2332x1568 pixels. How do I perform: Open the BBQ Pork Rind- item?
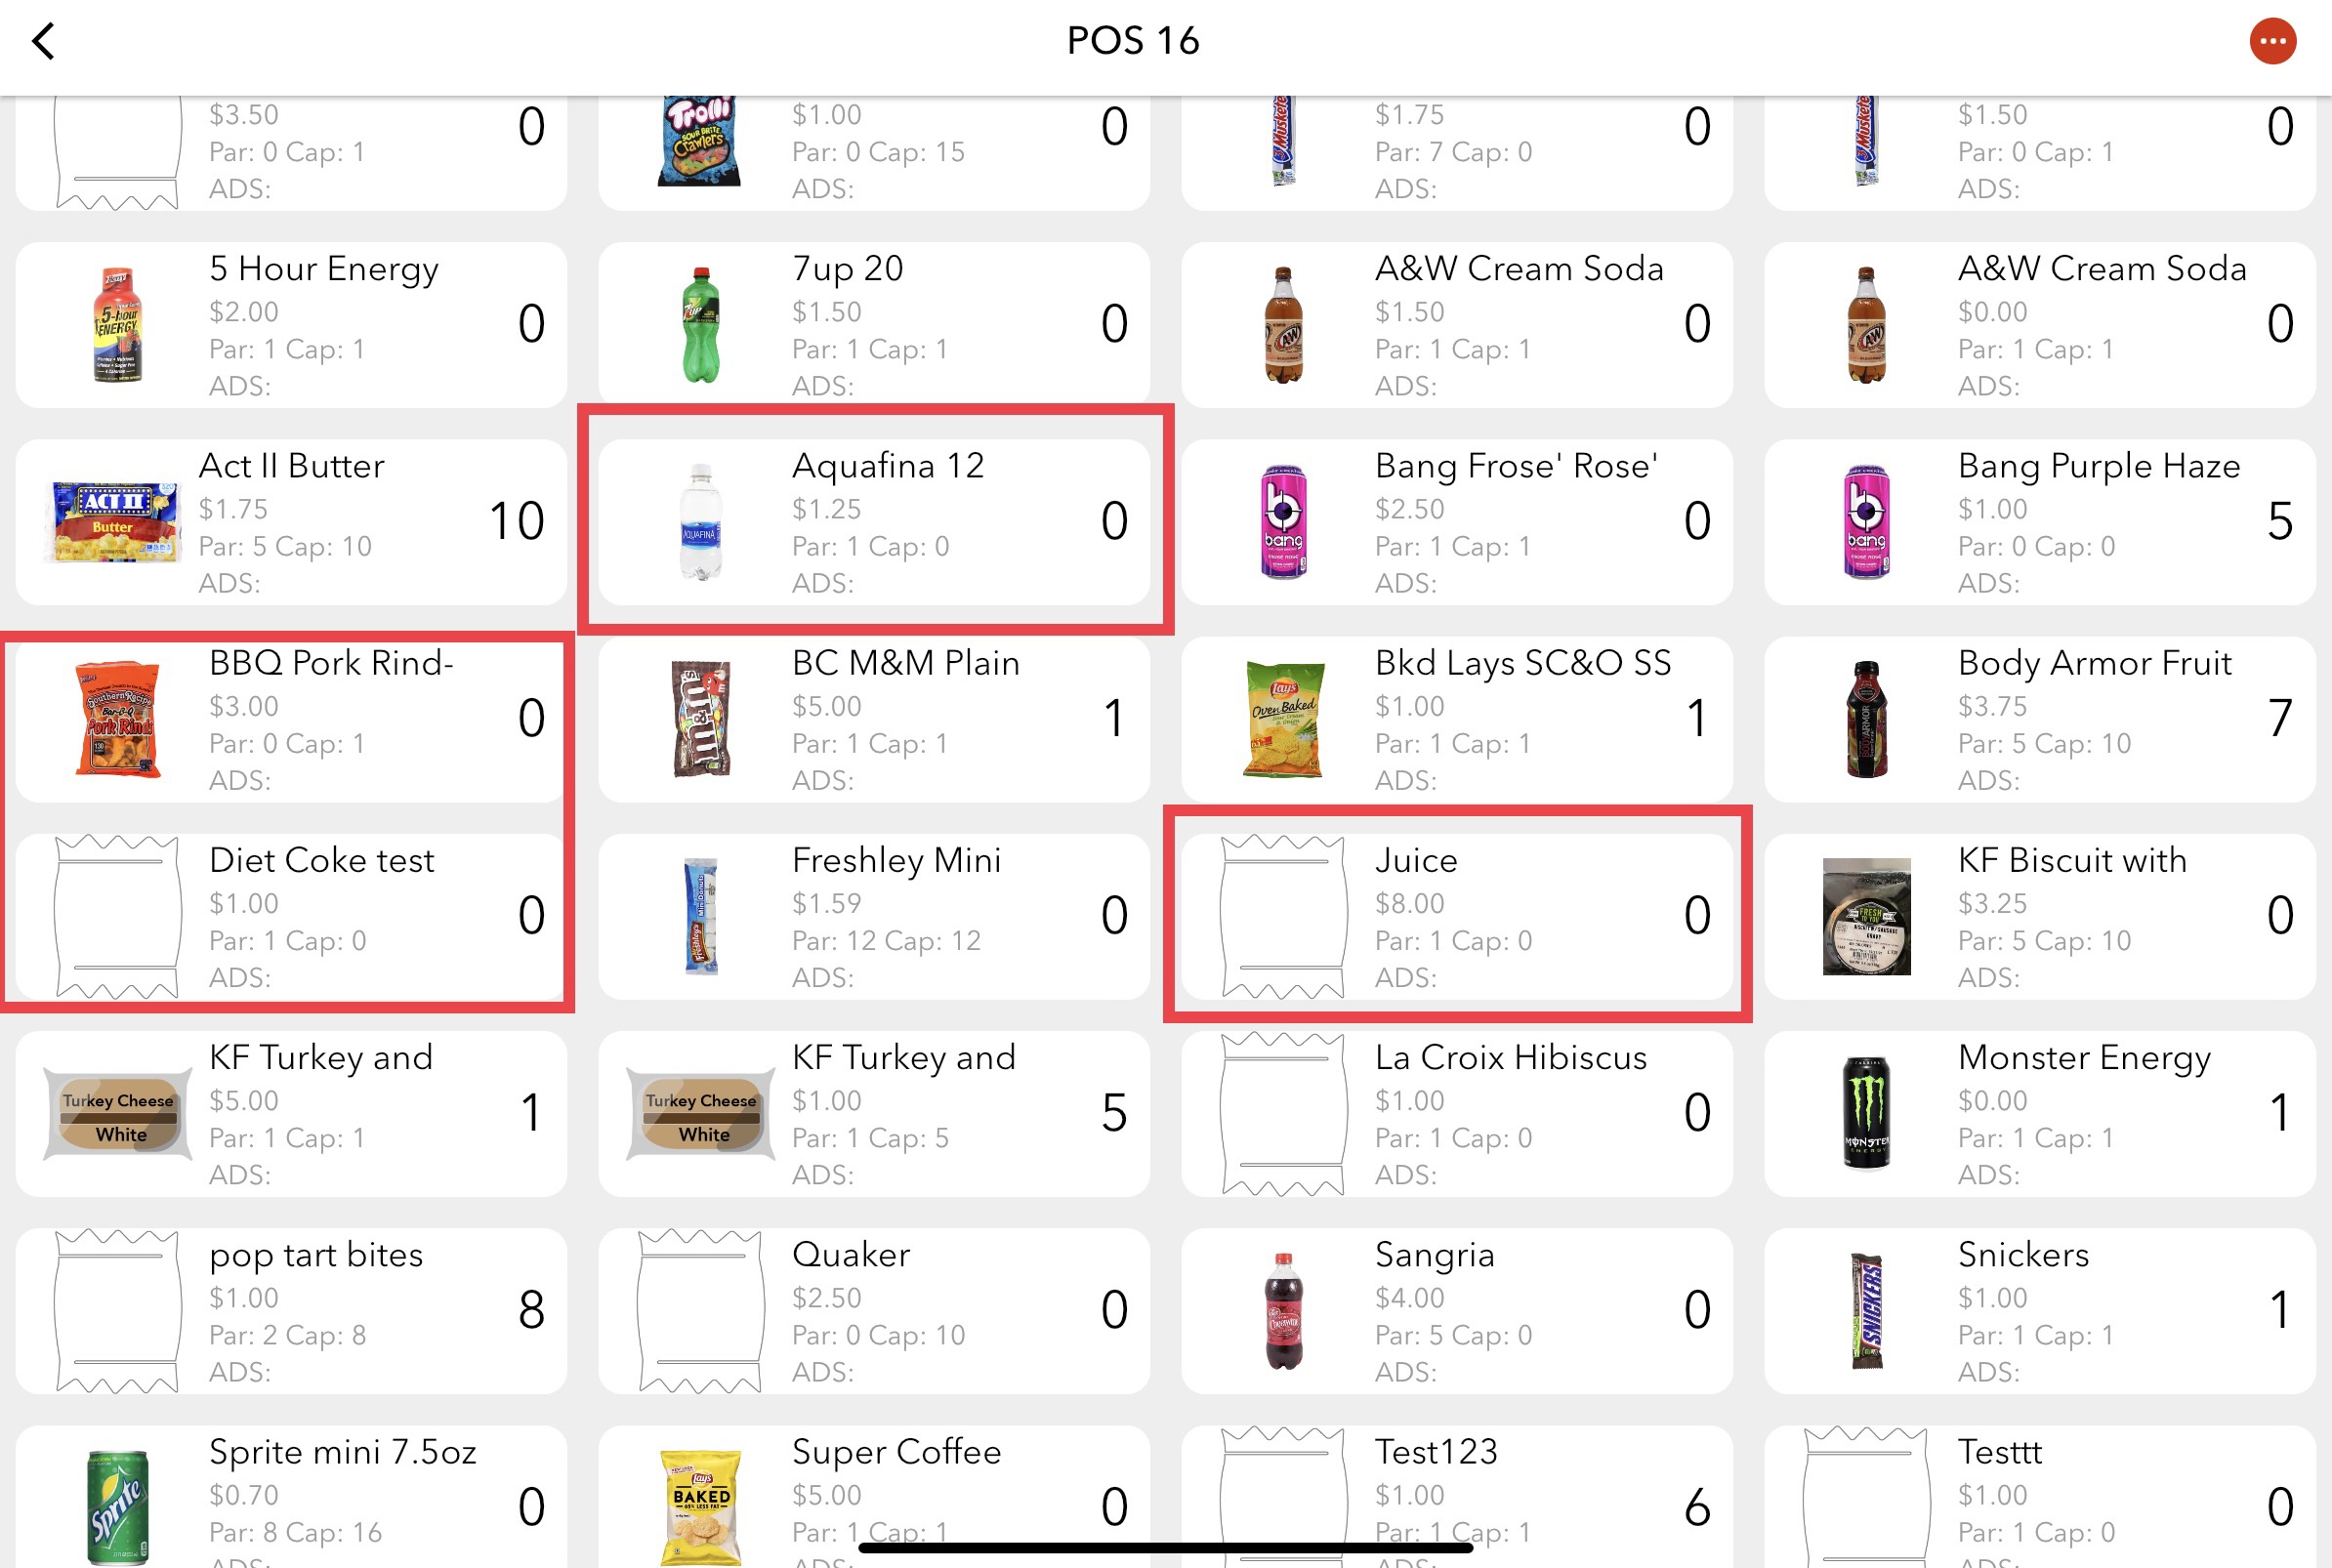[x=291, y=719]
